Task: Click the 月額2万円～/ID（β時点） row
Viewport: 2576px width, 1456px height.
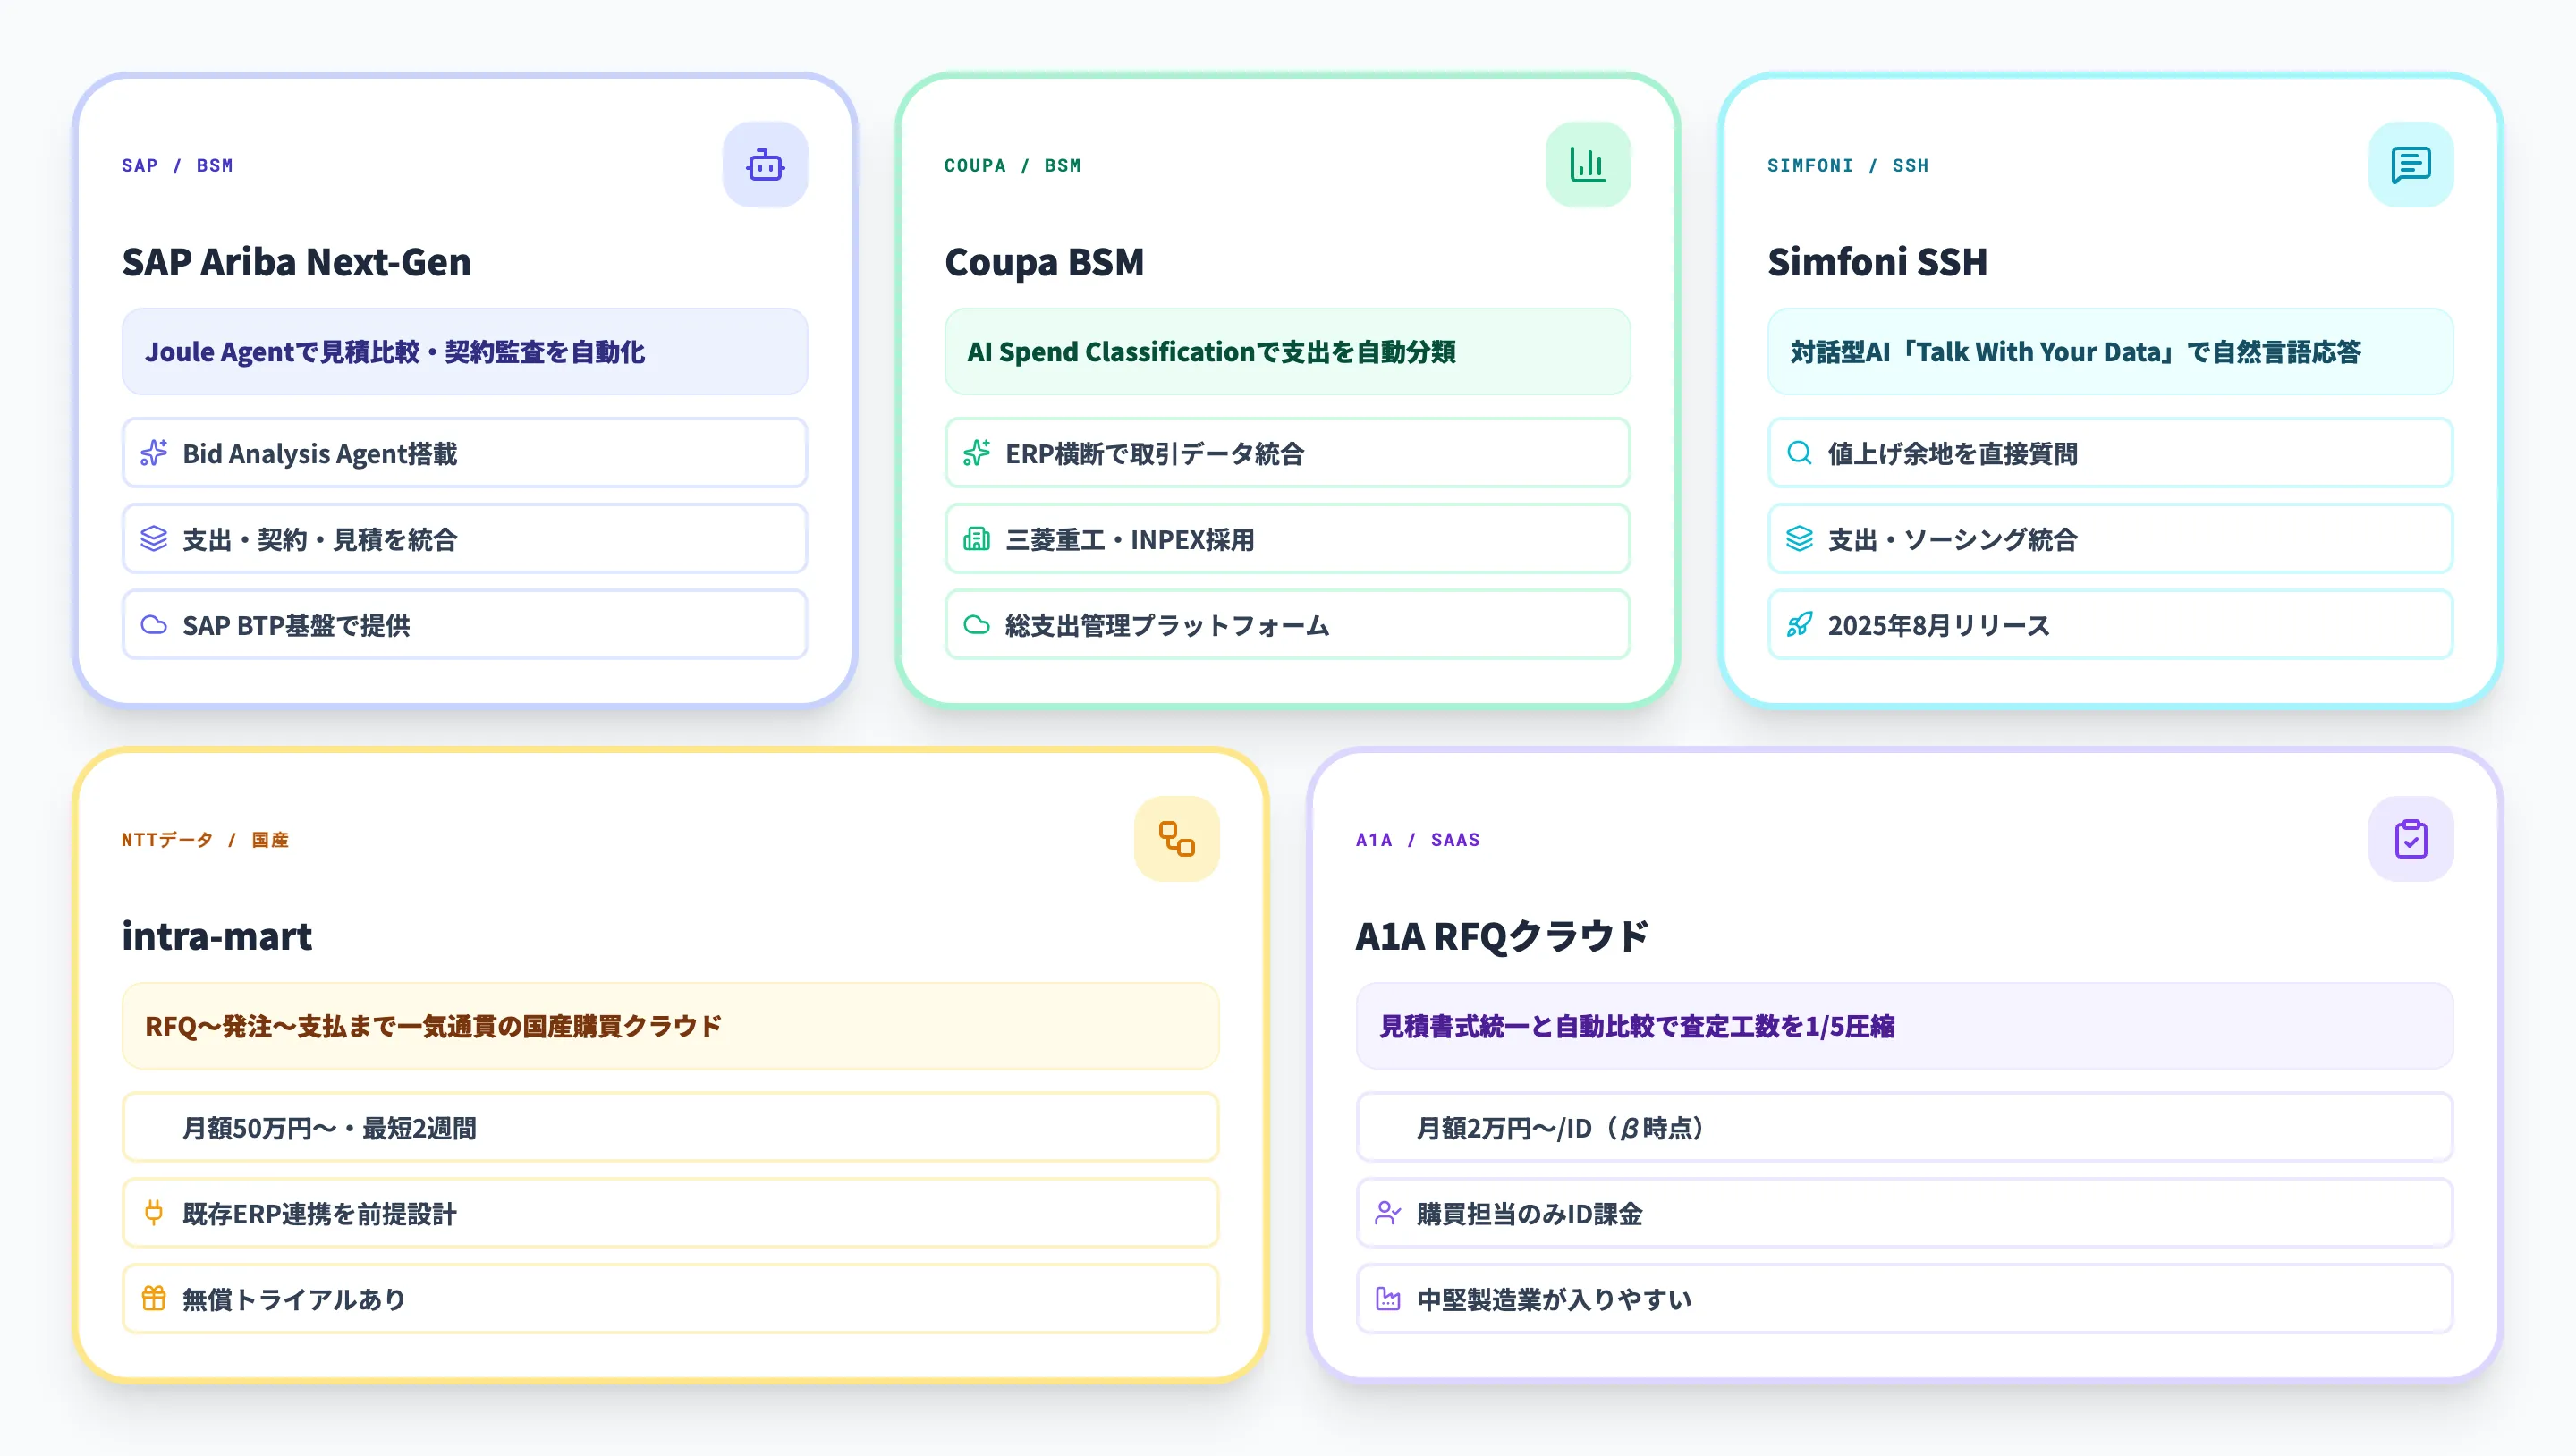Action: pyautogui.click(x=1904, y=1127)
